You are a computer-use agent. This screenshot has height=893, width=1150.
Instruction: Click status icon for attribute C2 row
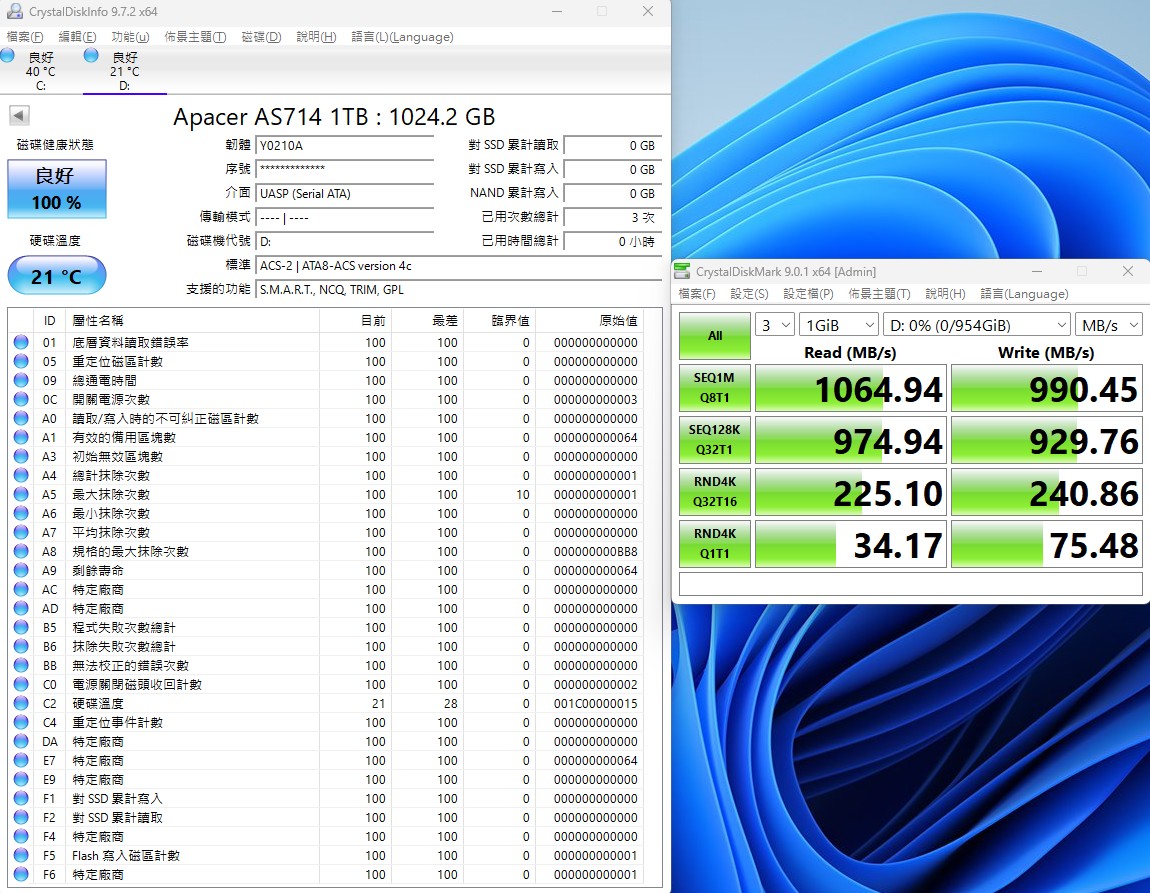(x=21, y=703)
